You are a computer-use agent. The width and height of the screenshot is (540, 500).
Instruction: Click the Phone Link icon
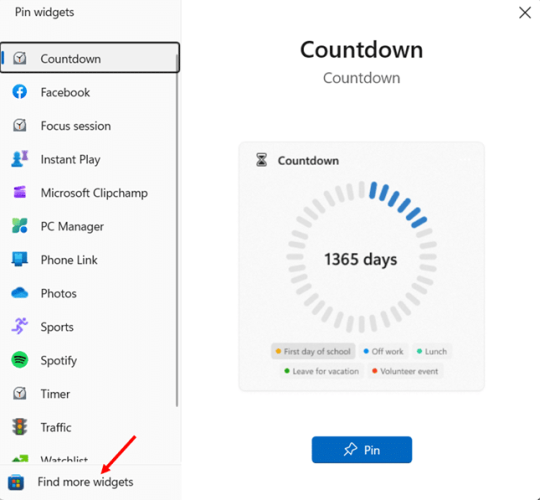point(20,259)
